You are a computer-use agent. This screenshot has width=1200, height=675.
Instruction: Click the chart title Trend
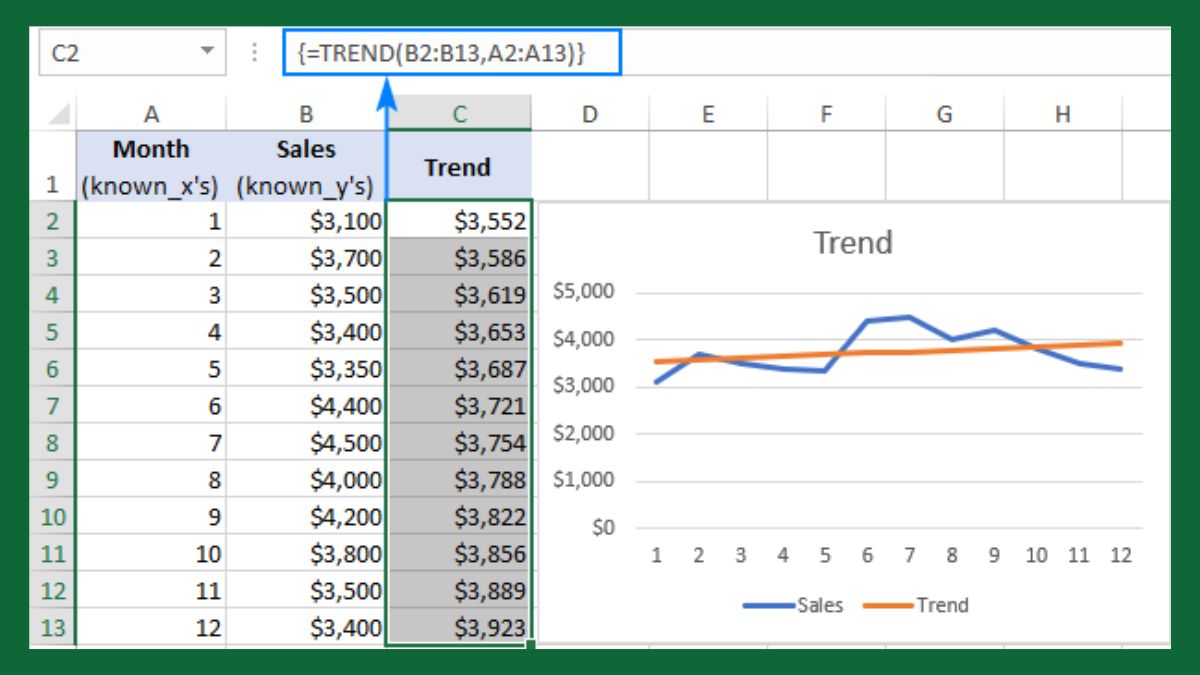[x=852, y=242]
